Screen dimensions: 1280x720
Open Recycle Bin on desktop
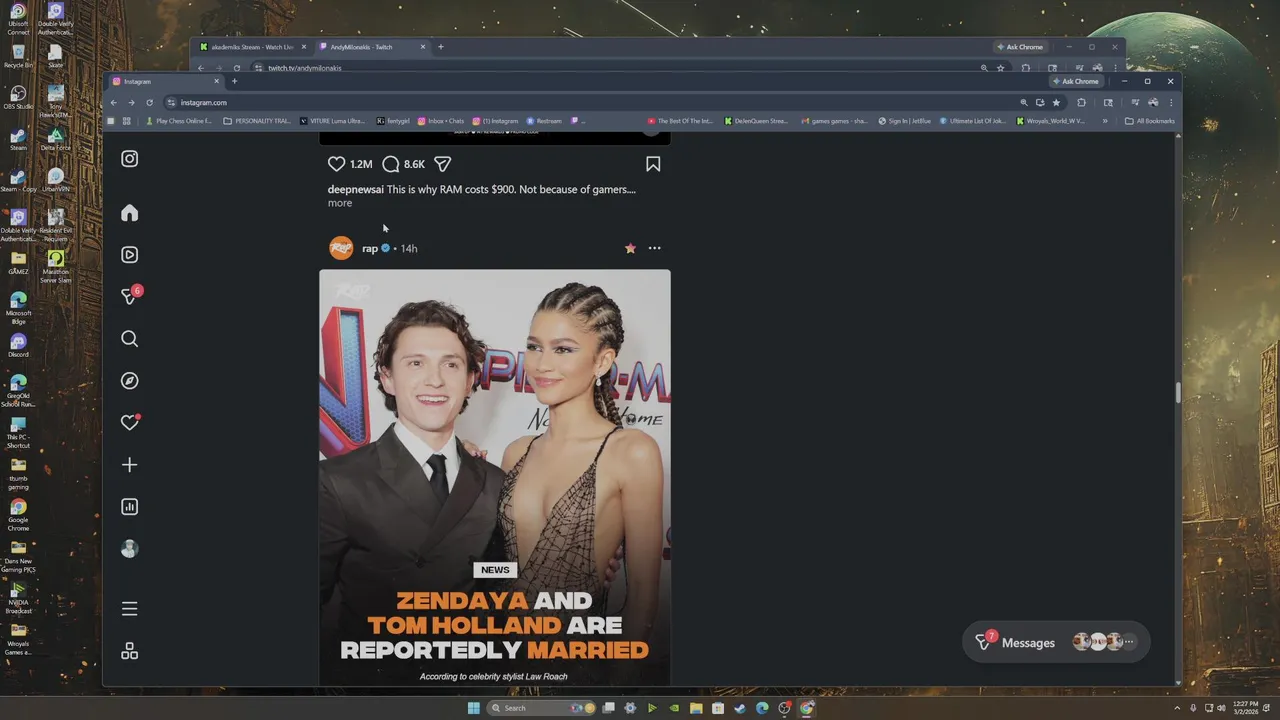18,56
